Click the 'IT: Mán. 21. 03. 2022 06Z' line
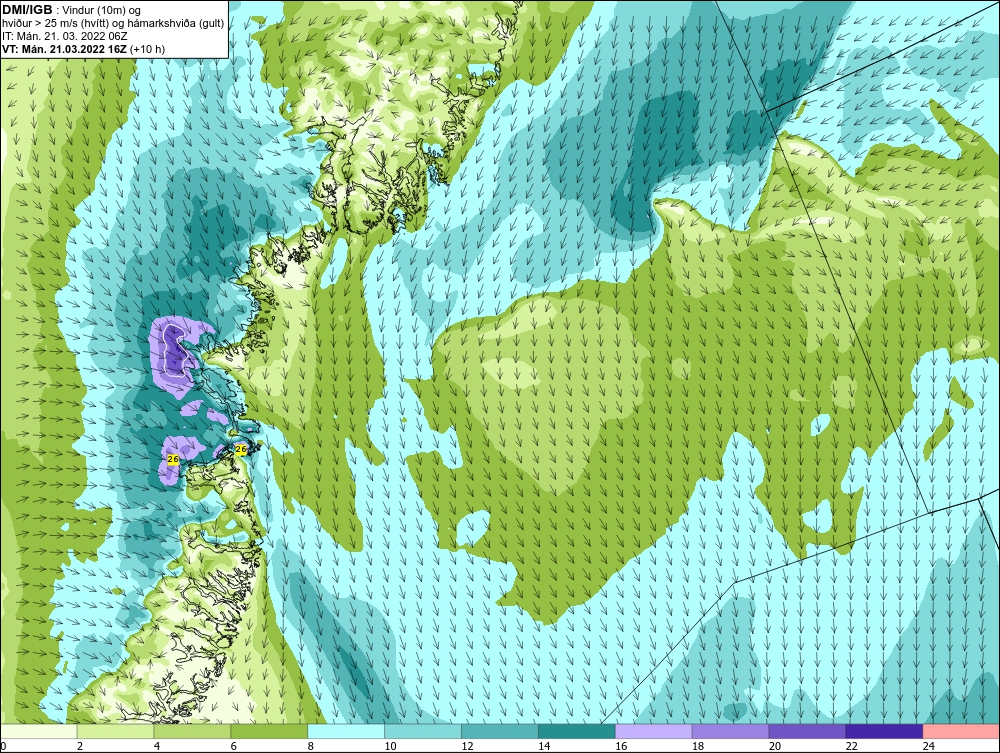Image resolution: width=1000 pixels, height=753 pixels. (x=64, y=36)
